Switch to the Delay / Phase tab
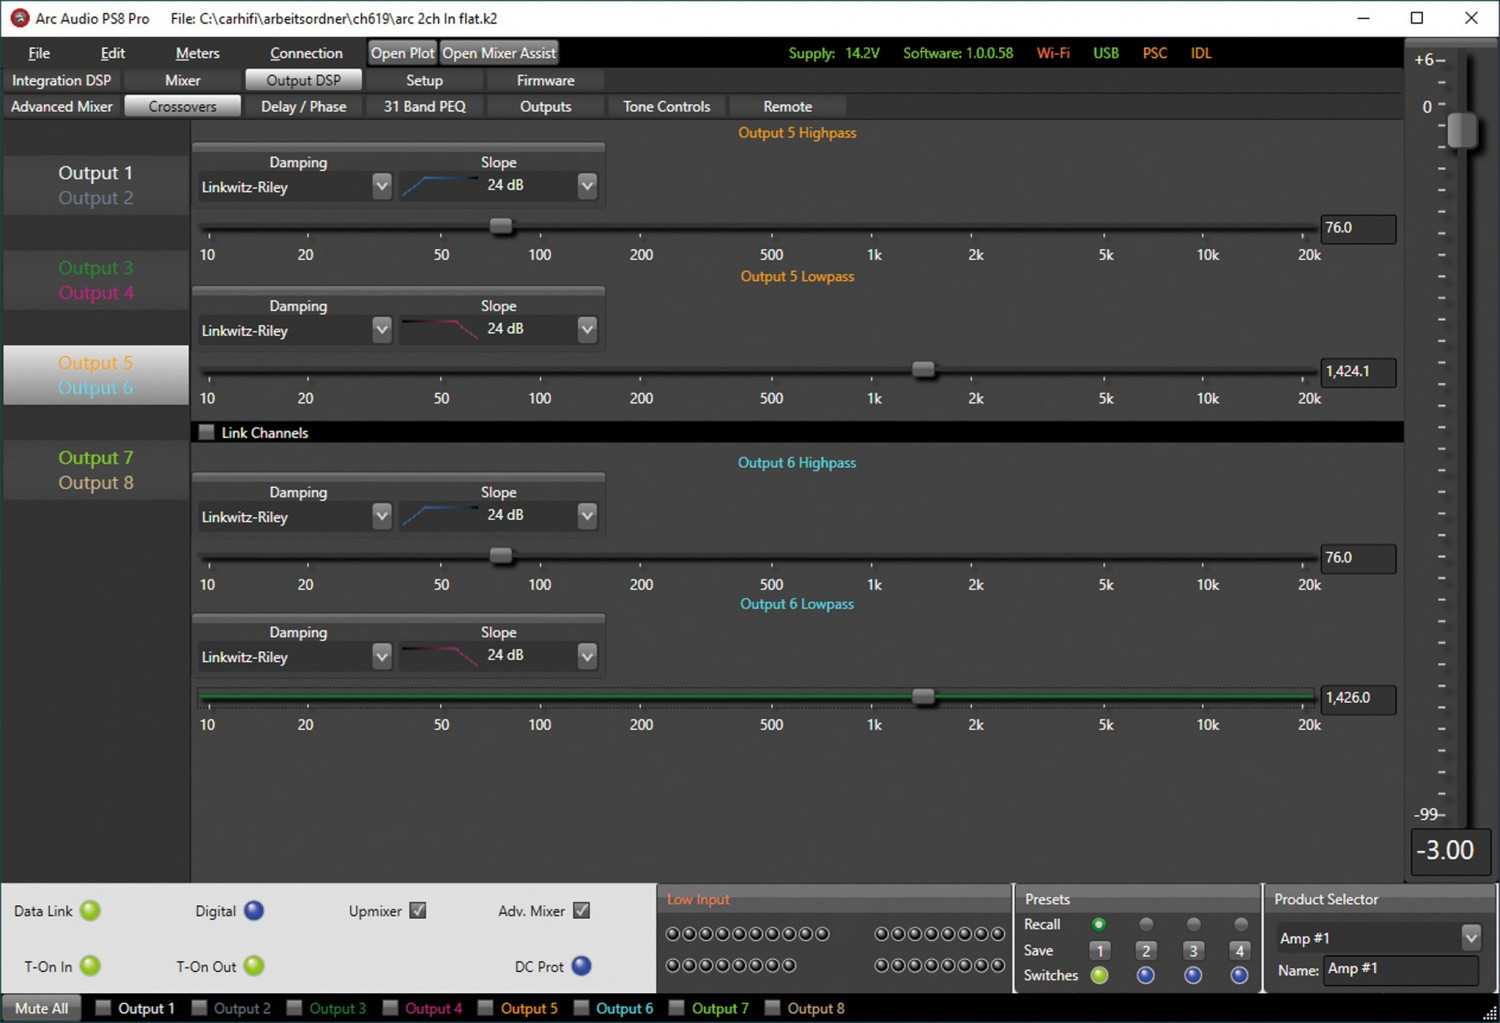This screenshot has width=1500, height=1023. point(303,106)
